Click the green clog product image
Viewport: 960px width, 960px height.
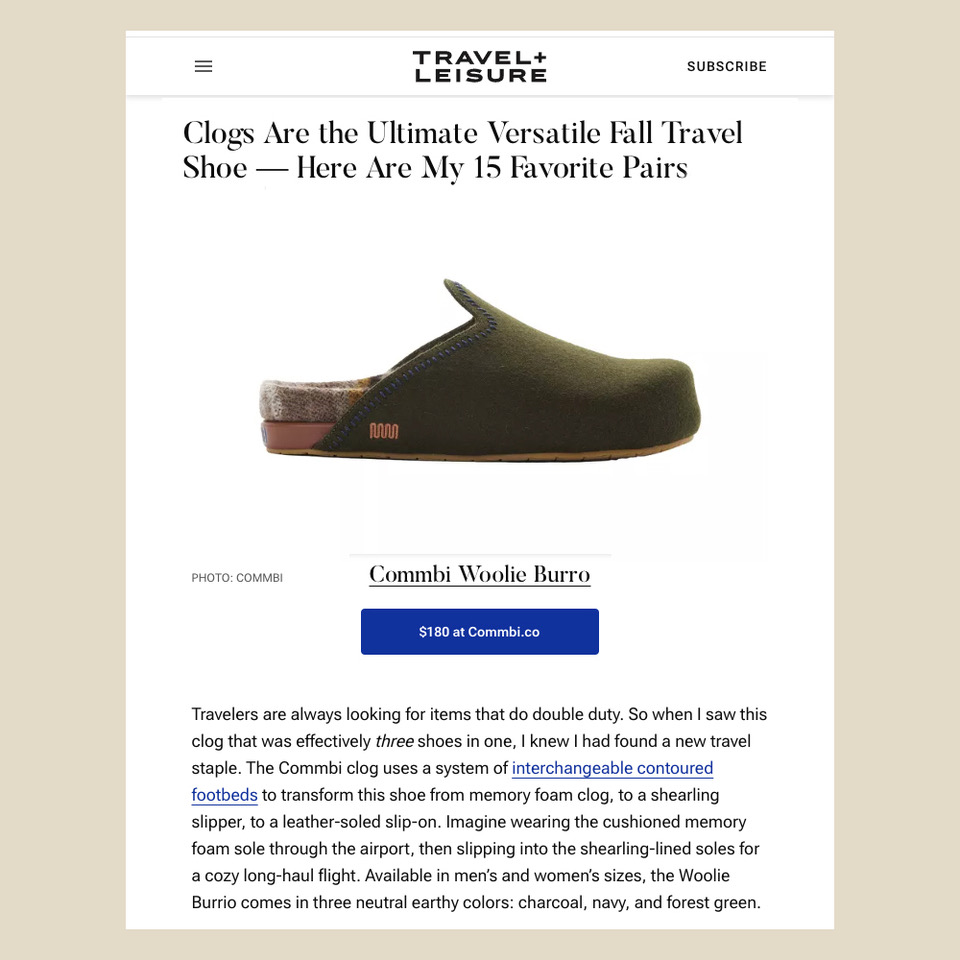[x=479, y=370]
